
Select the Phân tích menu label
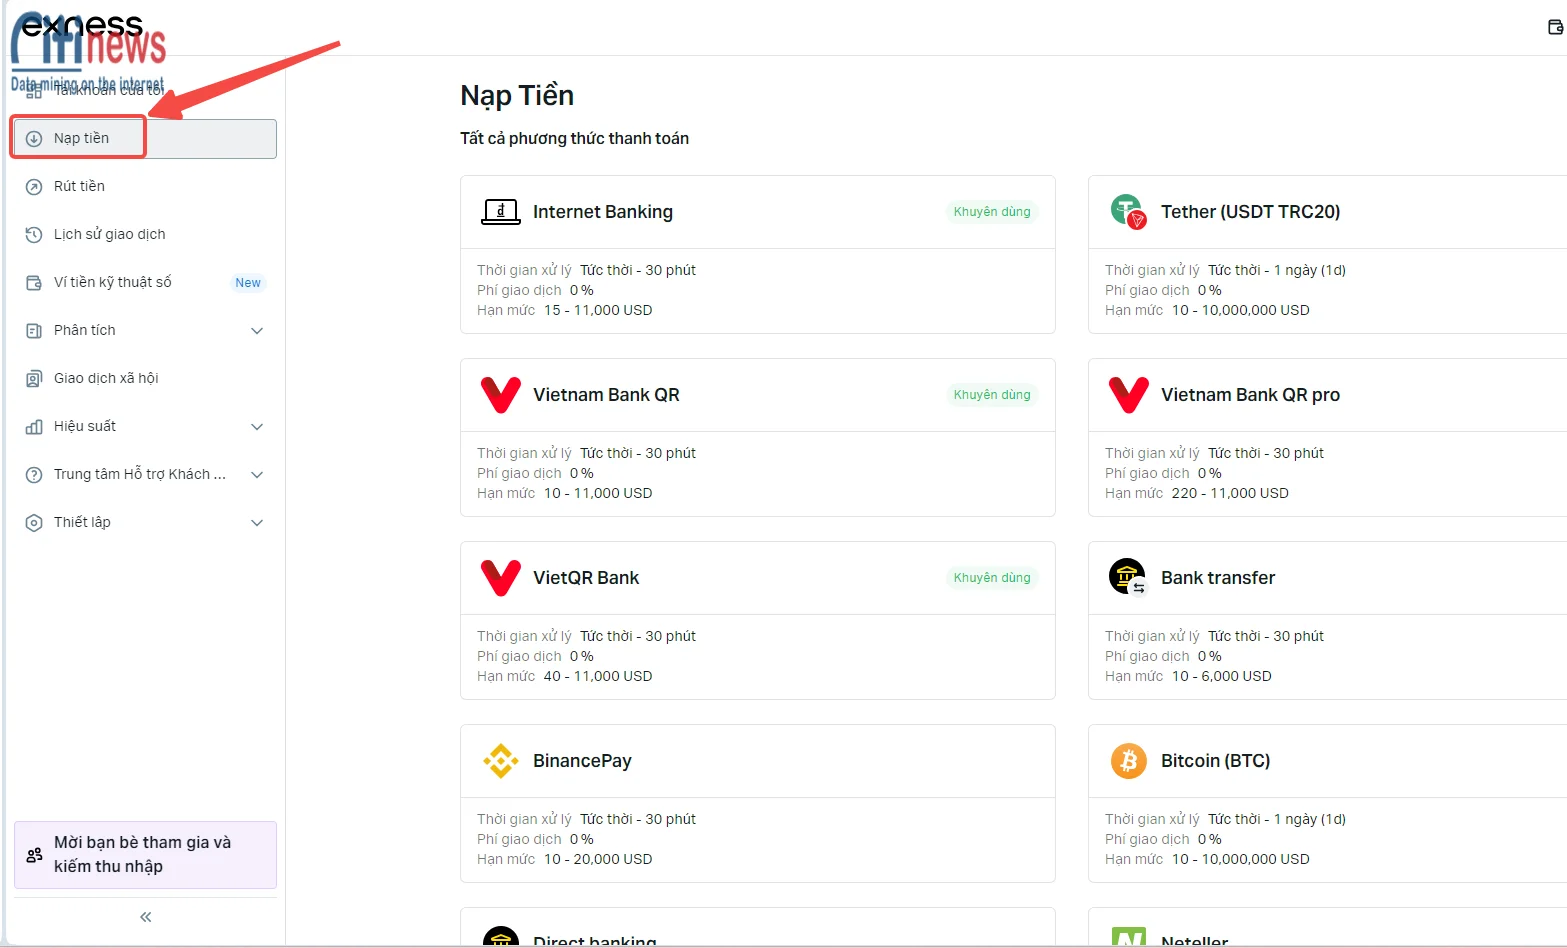click(85, 330)
